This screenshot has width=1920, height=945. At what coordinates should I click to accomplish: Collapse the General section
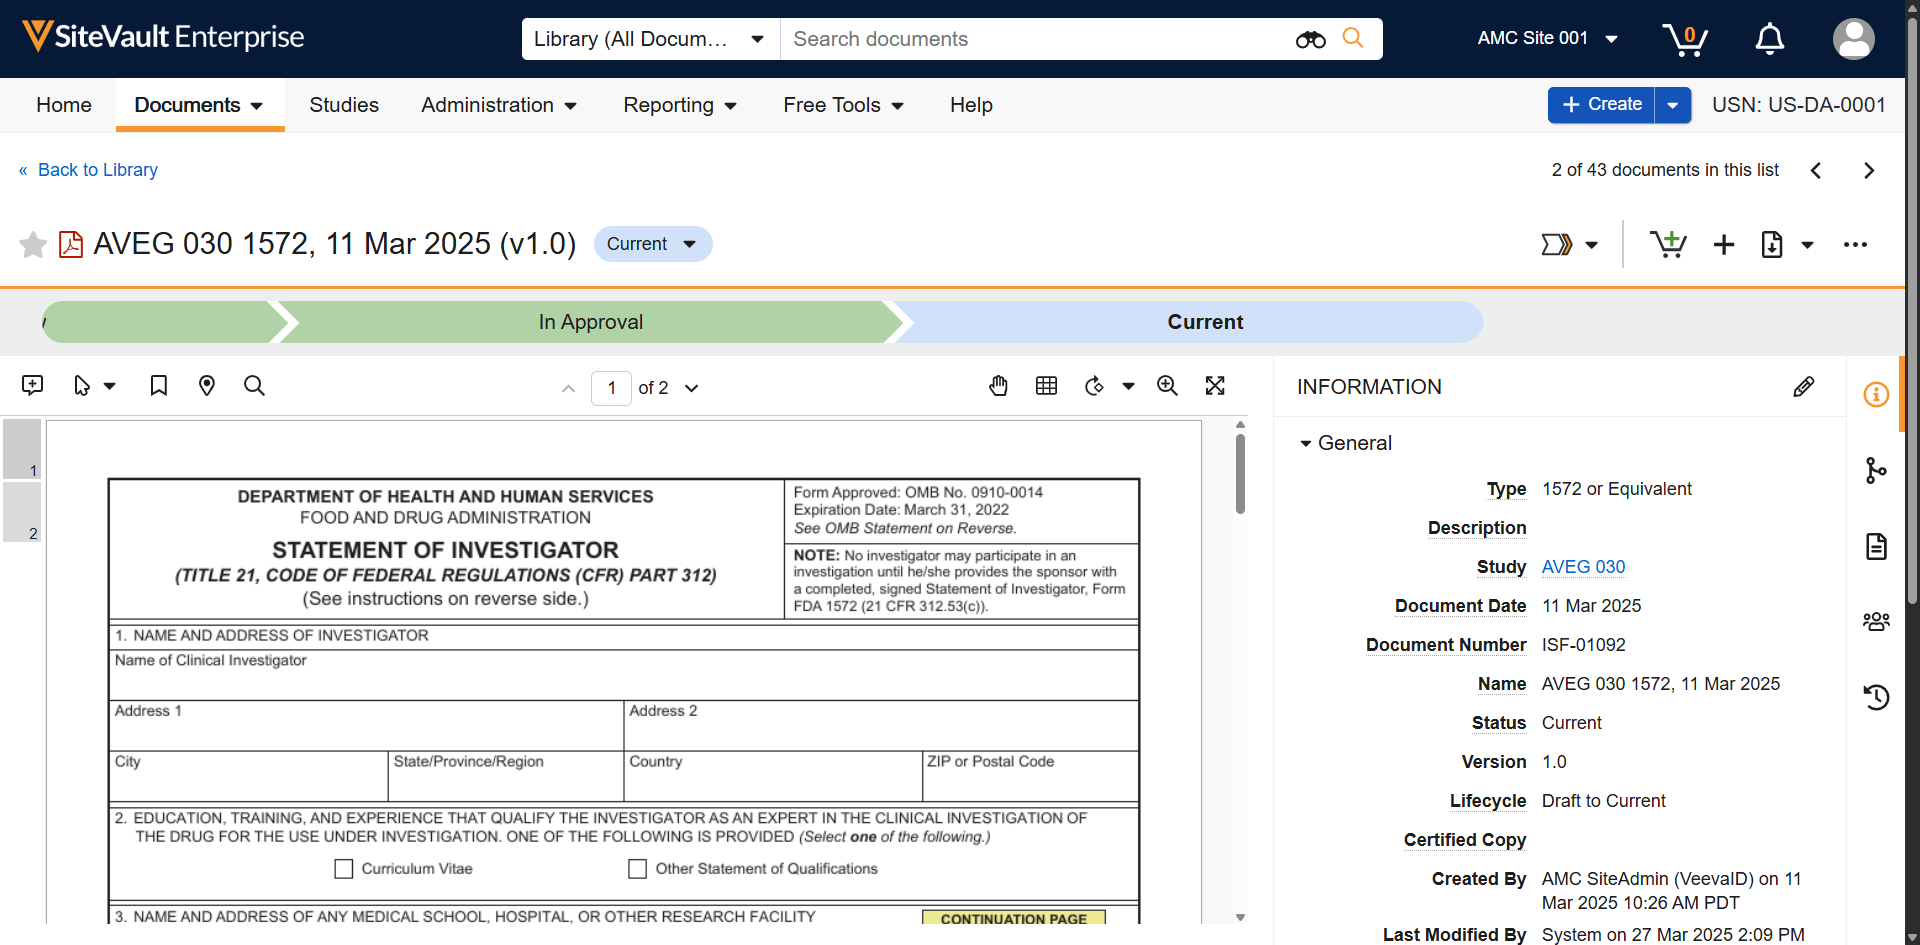1305,443
